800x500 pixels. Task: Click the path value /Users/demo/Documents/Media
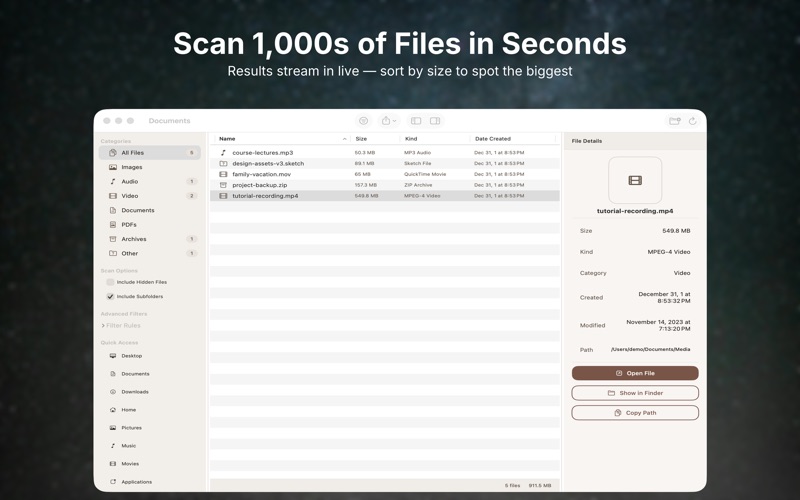click(x=650, y=349)
